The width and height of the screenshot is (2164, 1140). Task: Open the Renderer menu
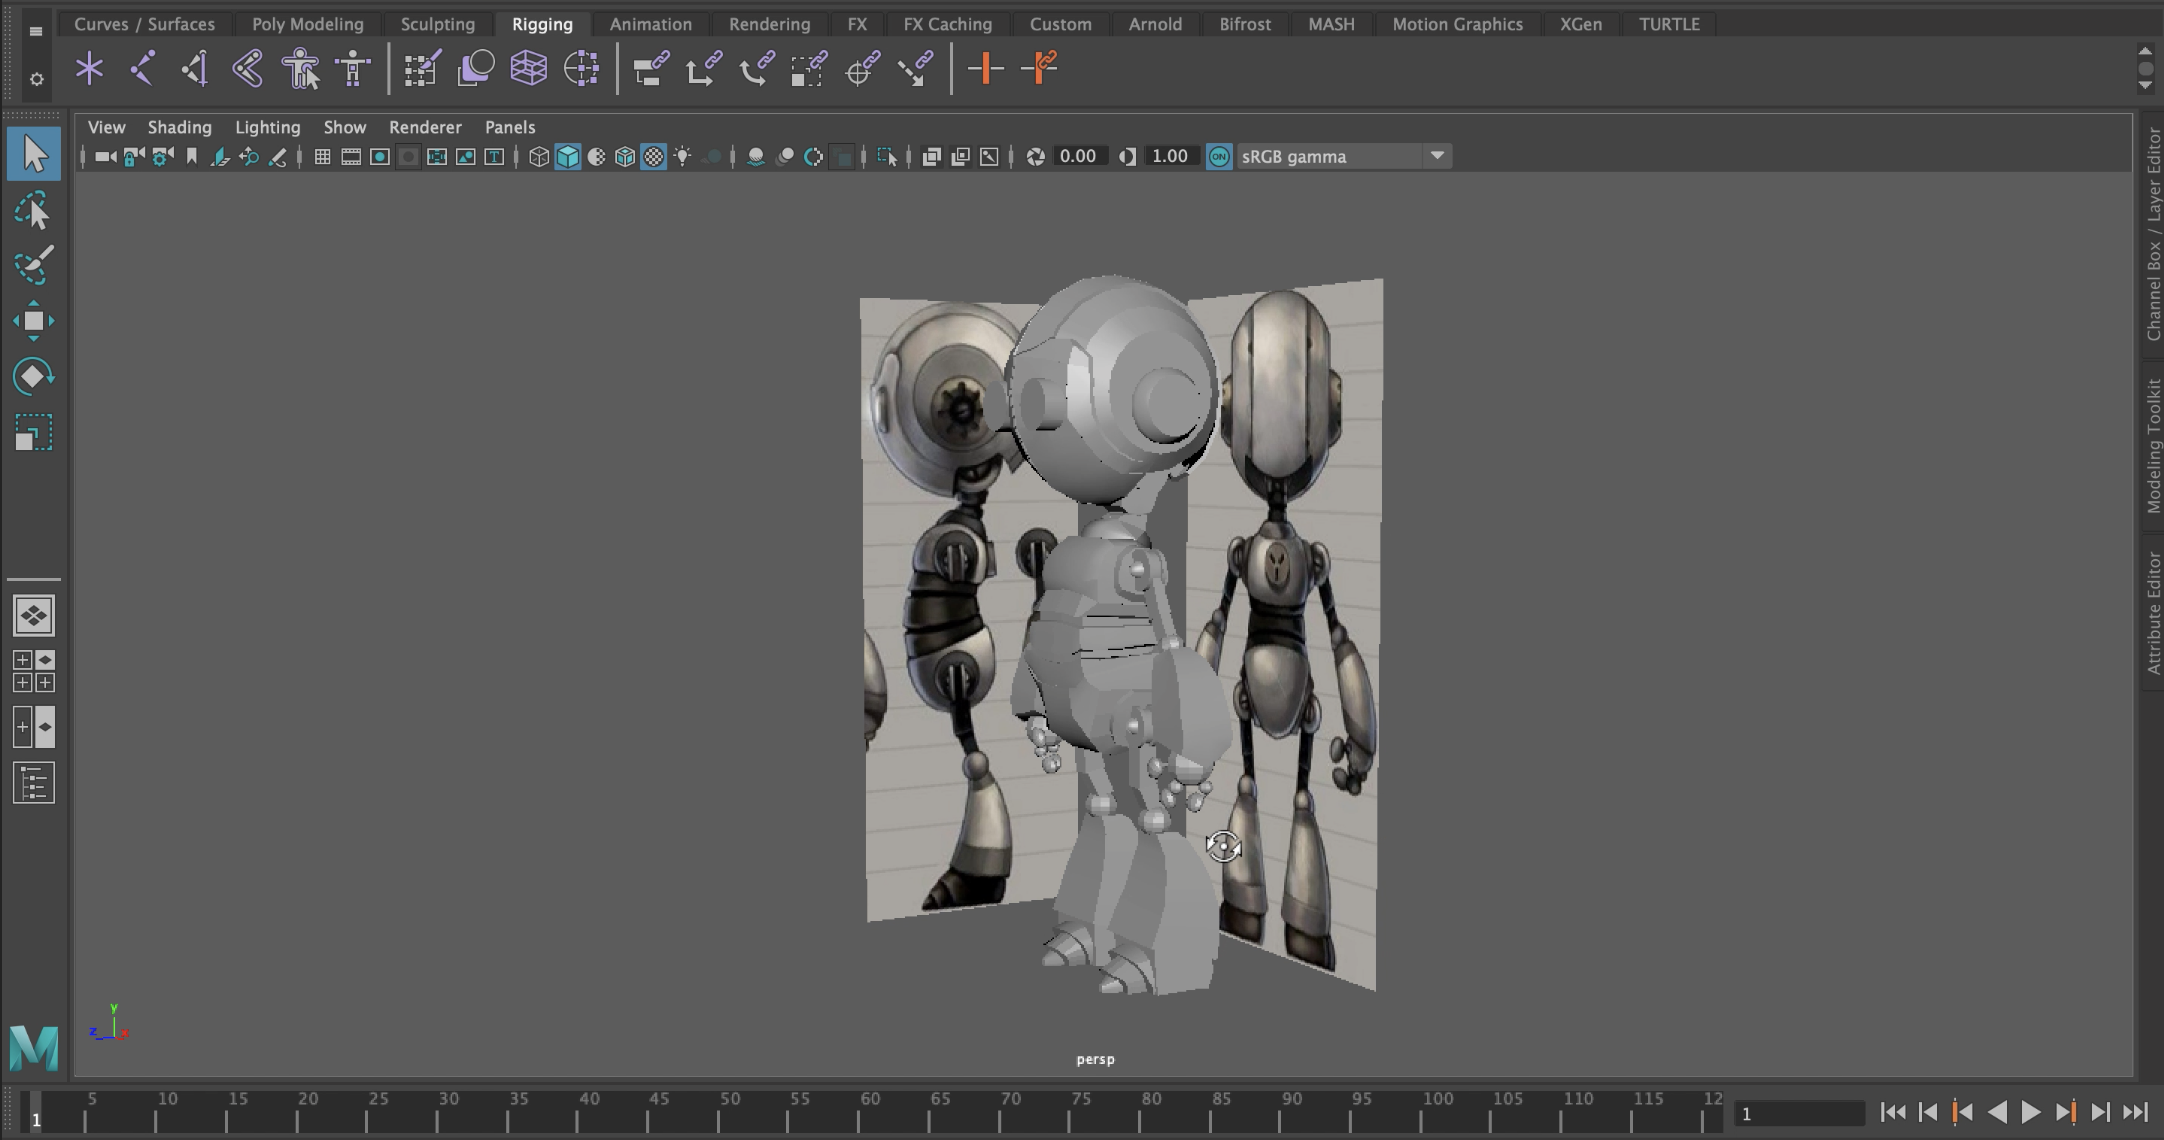(425, 127)
